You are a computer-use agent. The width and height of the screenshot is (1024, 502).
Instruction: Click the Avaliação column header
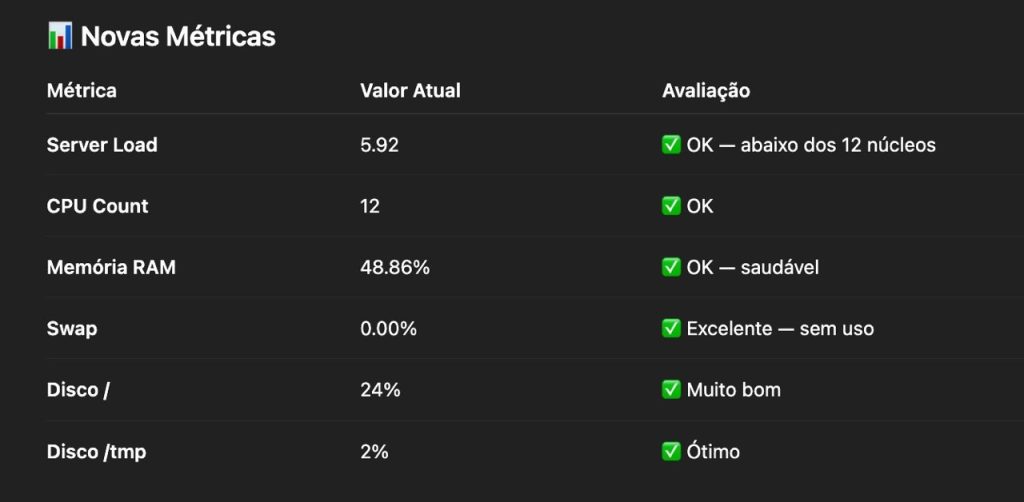(x=706, y=91)
